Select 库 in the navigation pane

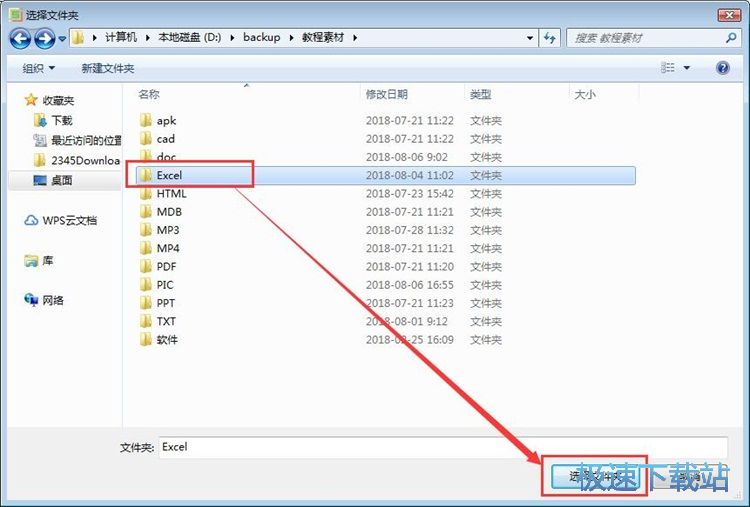(x=48, y=261)
